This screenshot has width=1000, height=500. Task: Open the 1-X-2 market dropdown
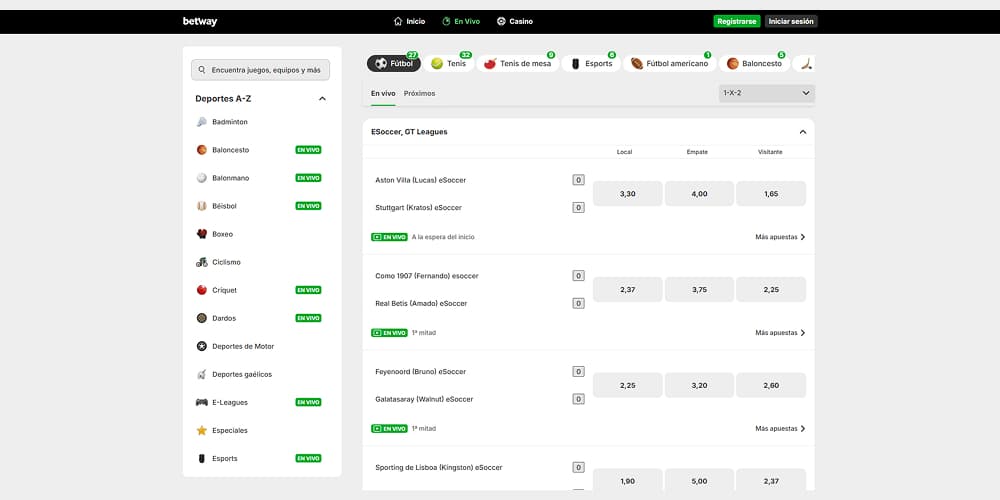[767, 93]
